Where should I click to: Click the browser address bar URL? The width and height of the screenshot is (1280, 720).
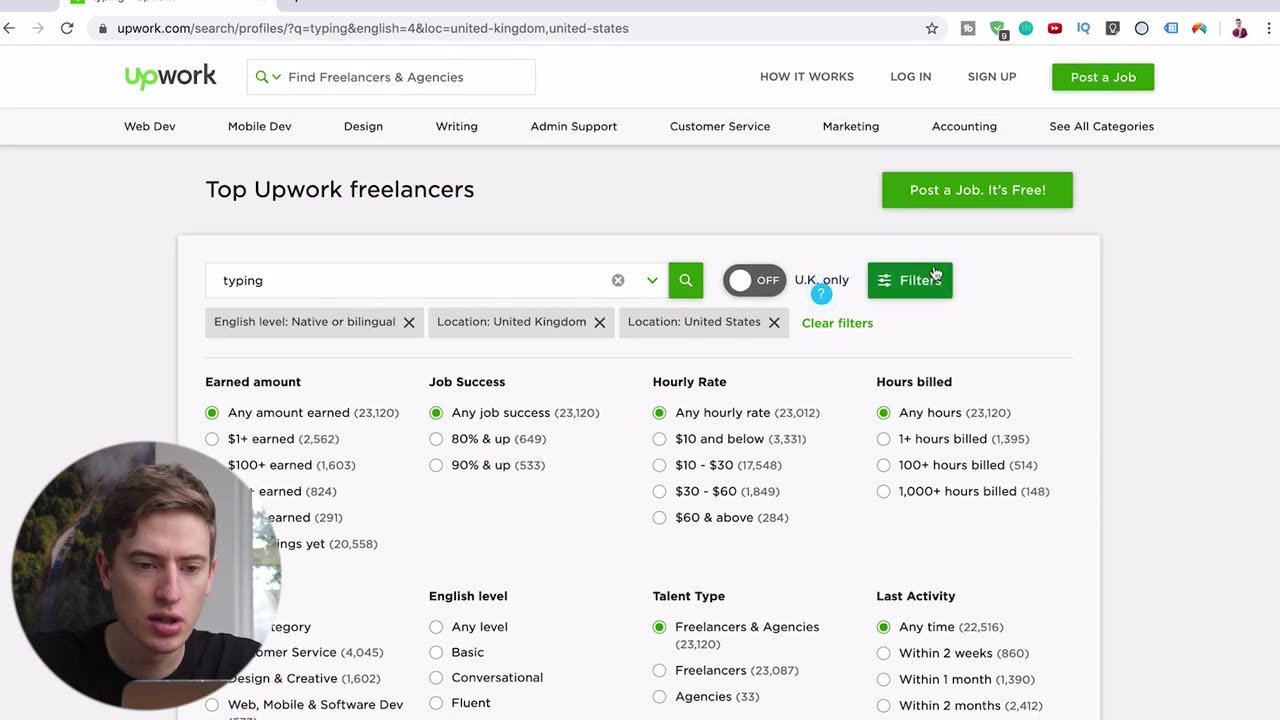(373, 28)
